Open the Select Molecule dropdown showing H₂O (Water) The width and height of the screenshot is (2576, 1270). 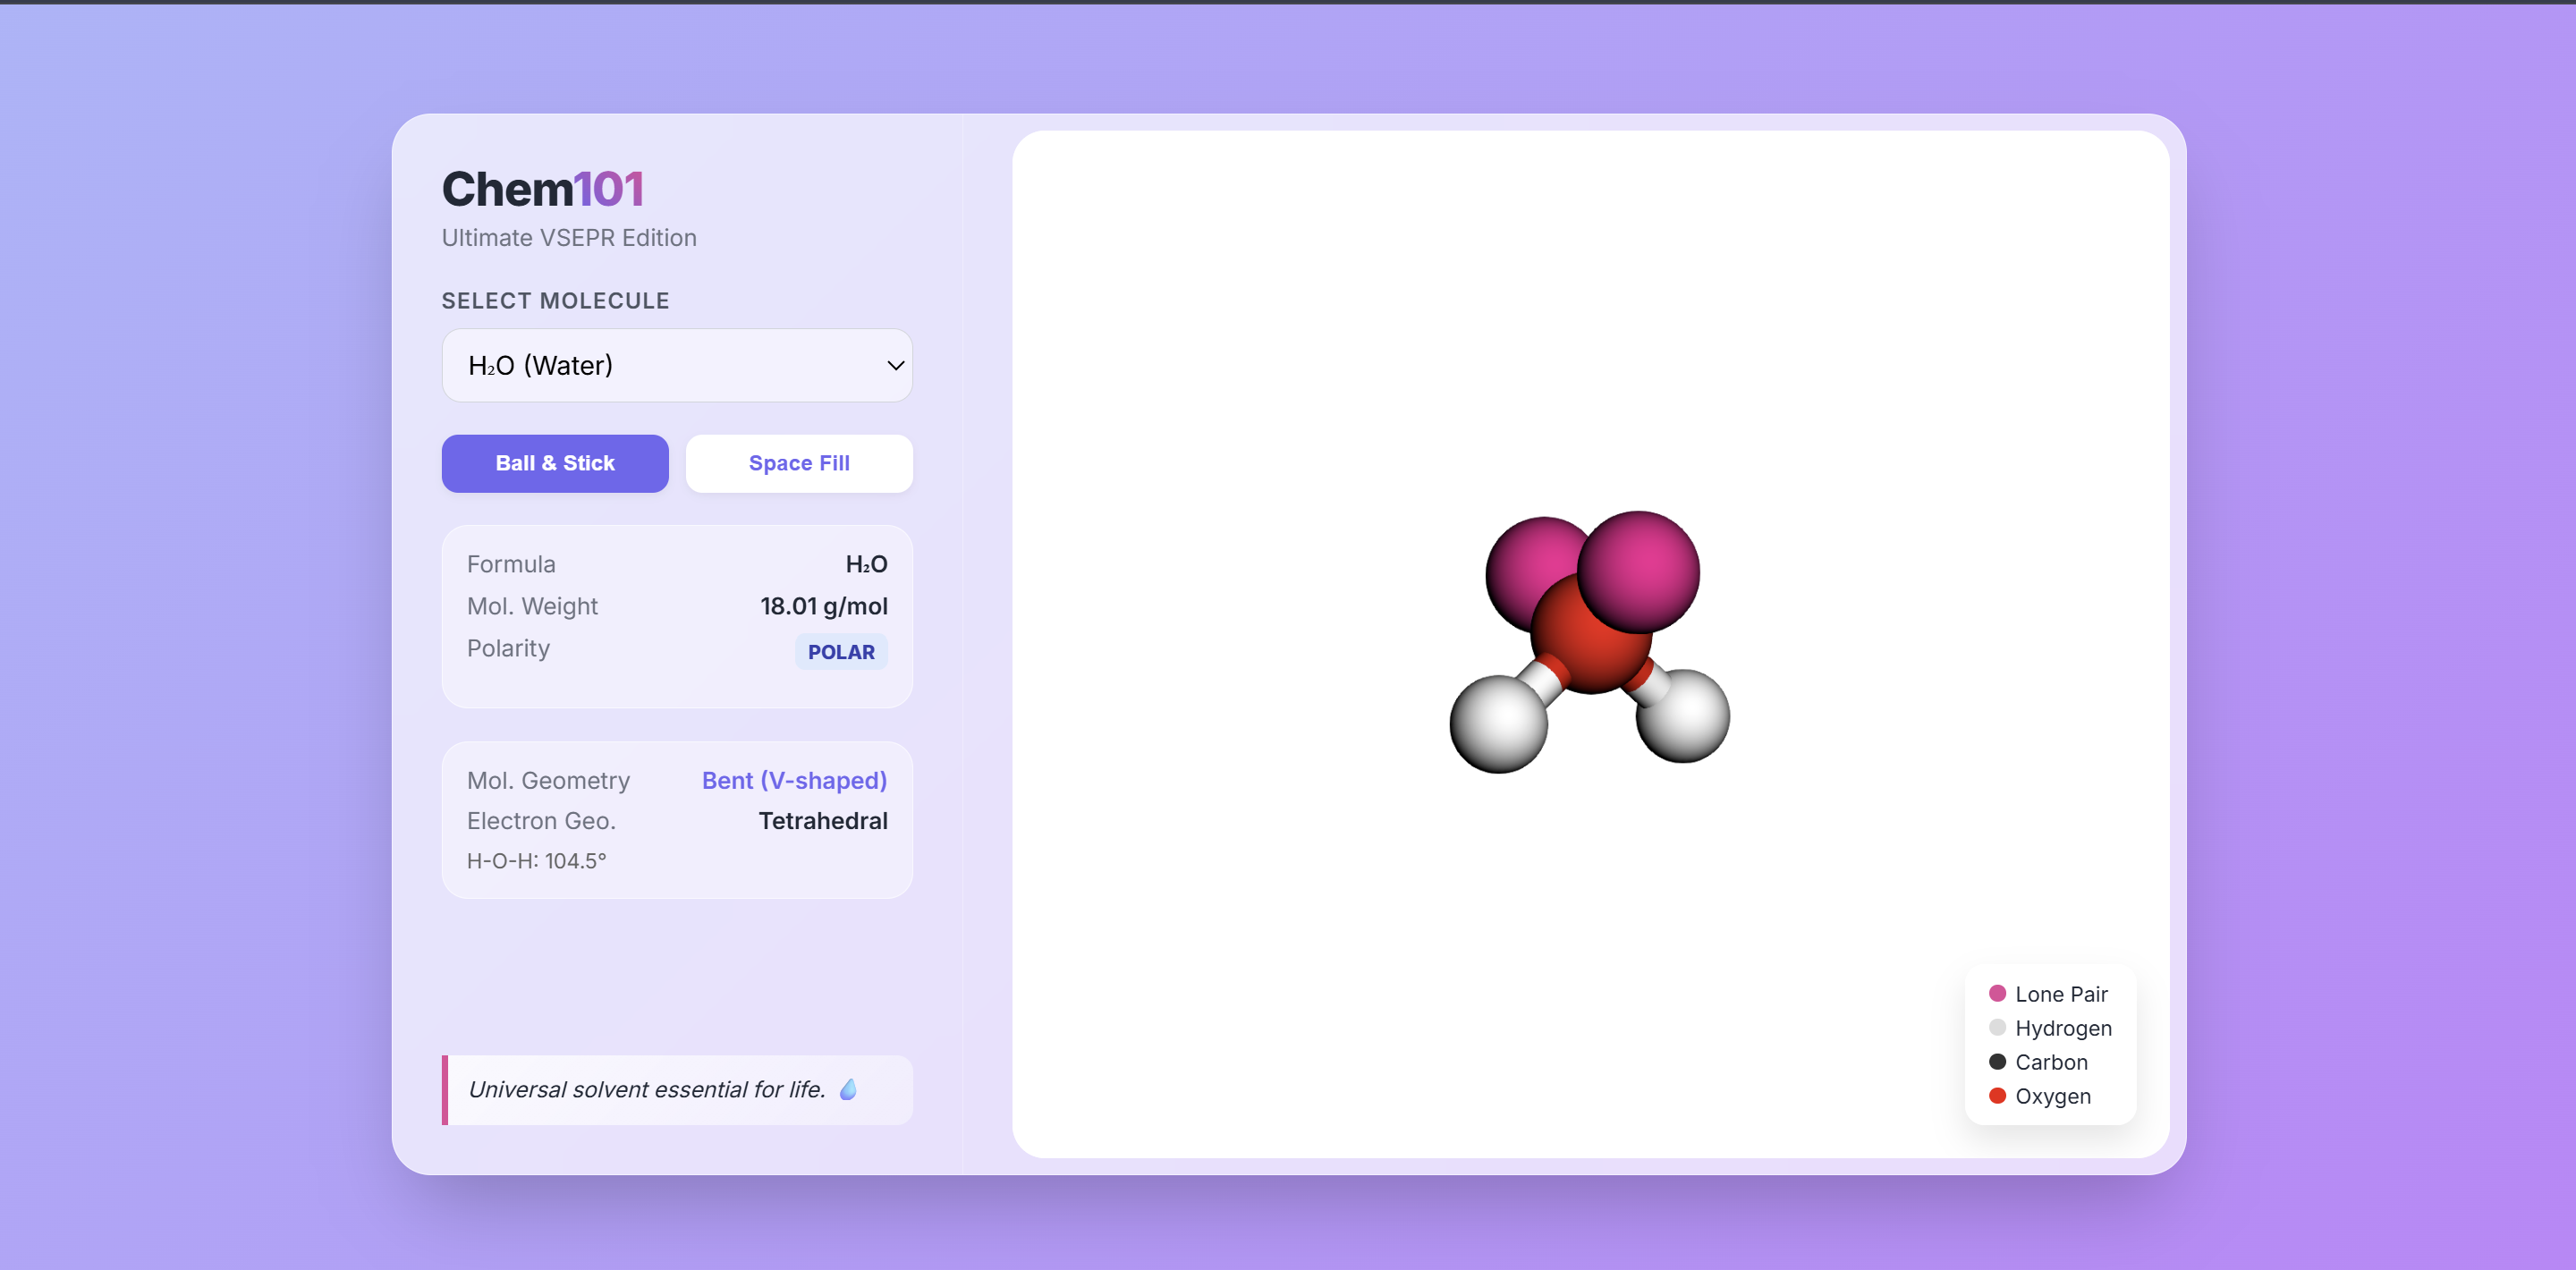tap(677, 365)
